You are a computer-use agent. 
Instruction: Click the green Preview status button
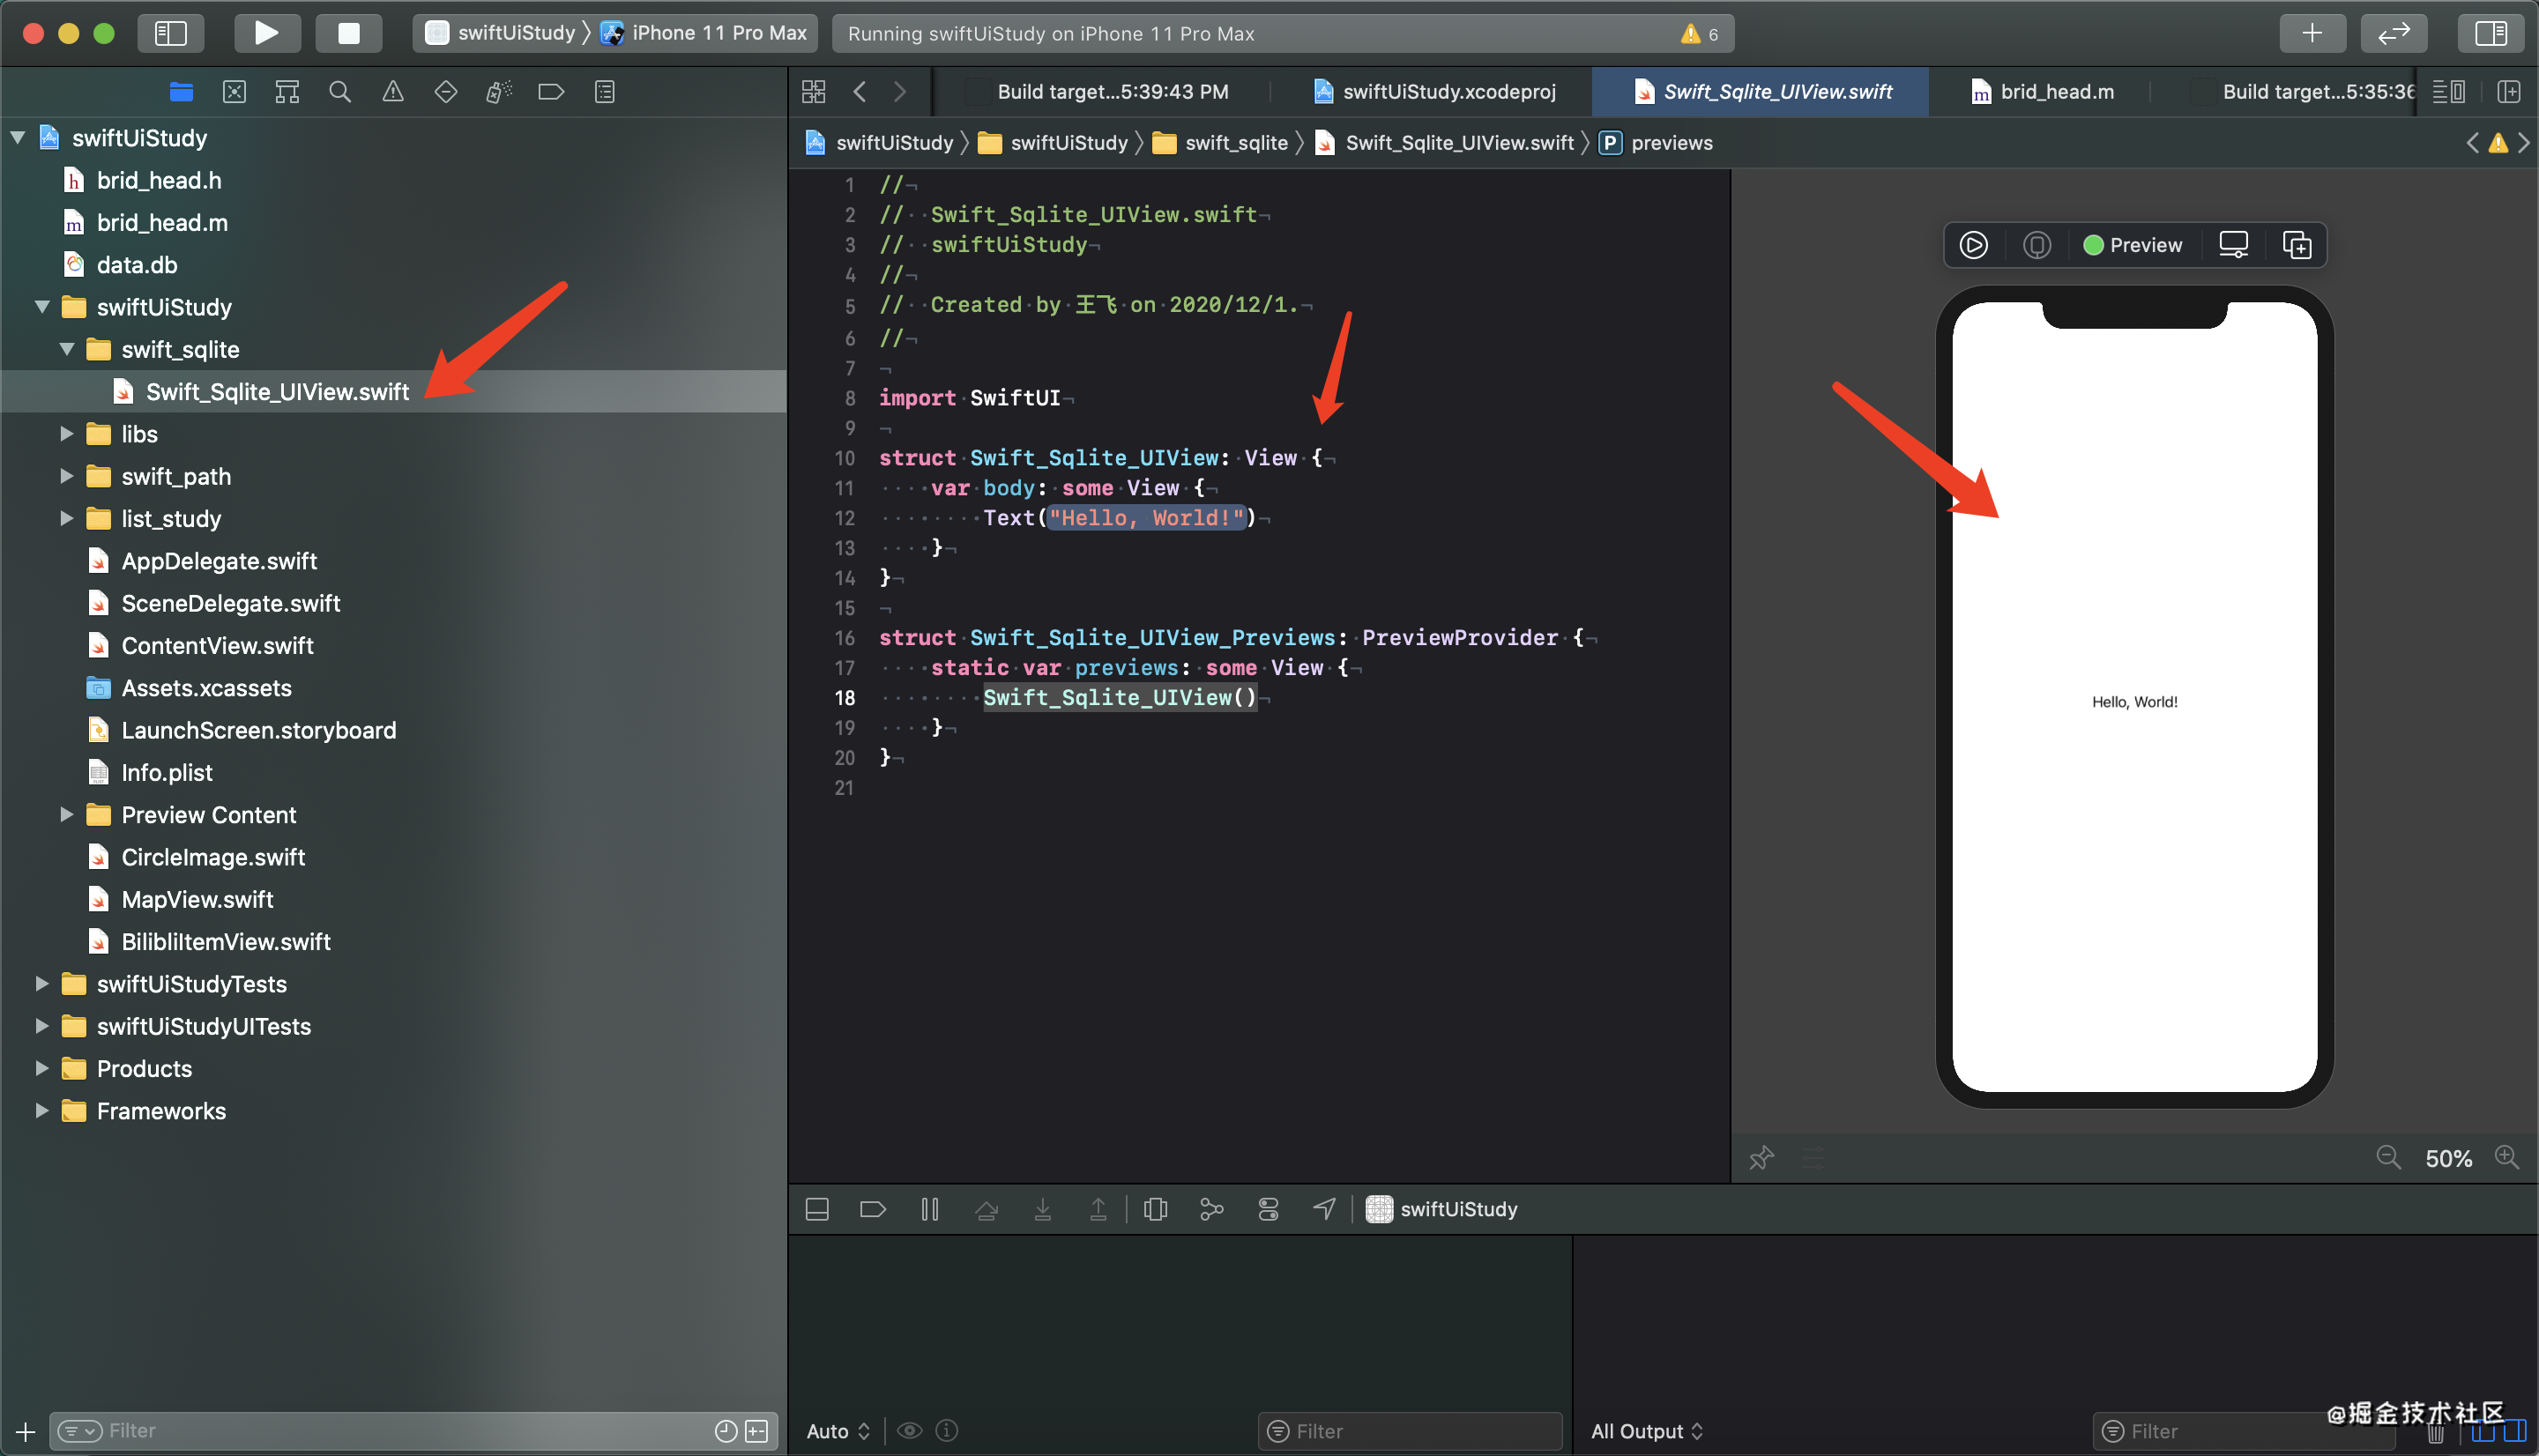(x=2132, y=245)
